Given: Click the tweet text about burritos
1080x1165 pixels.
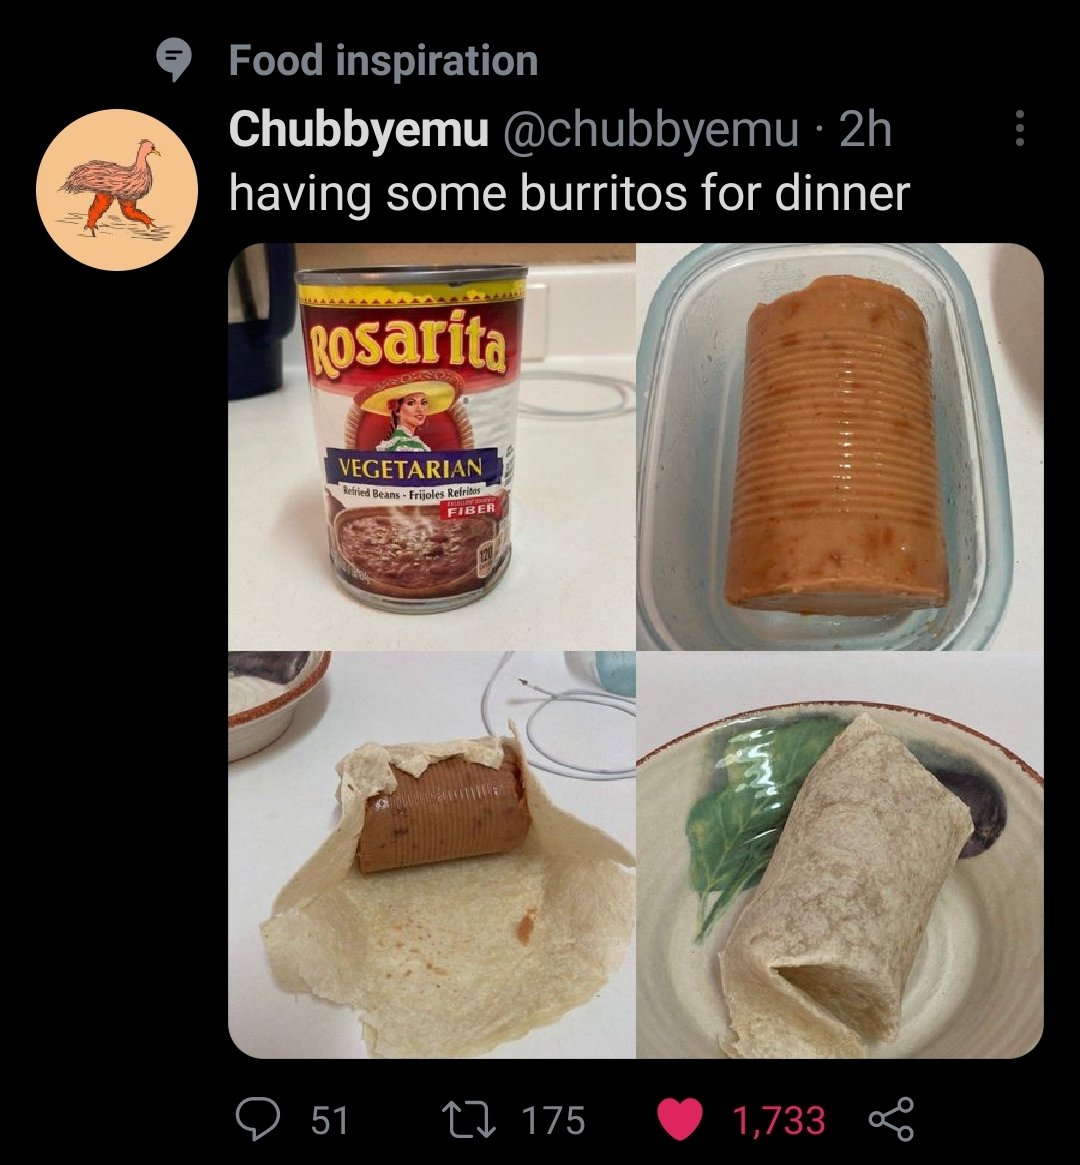Looking at the screenshot, I should point(569,193).
